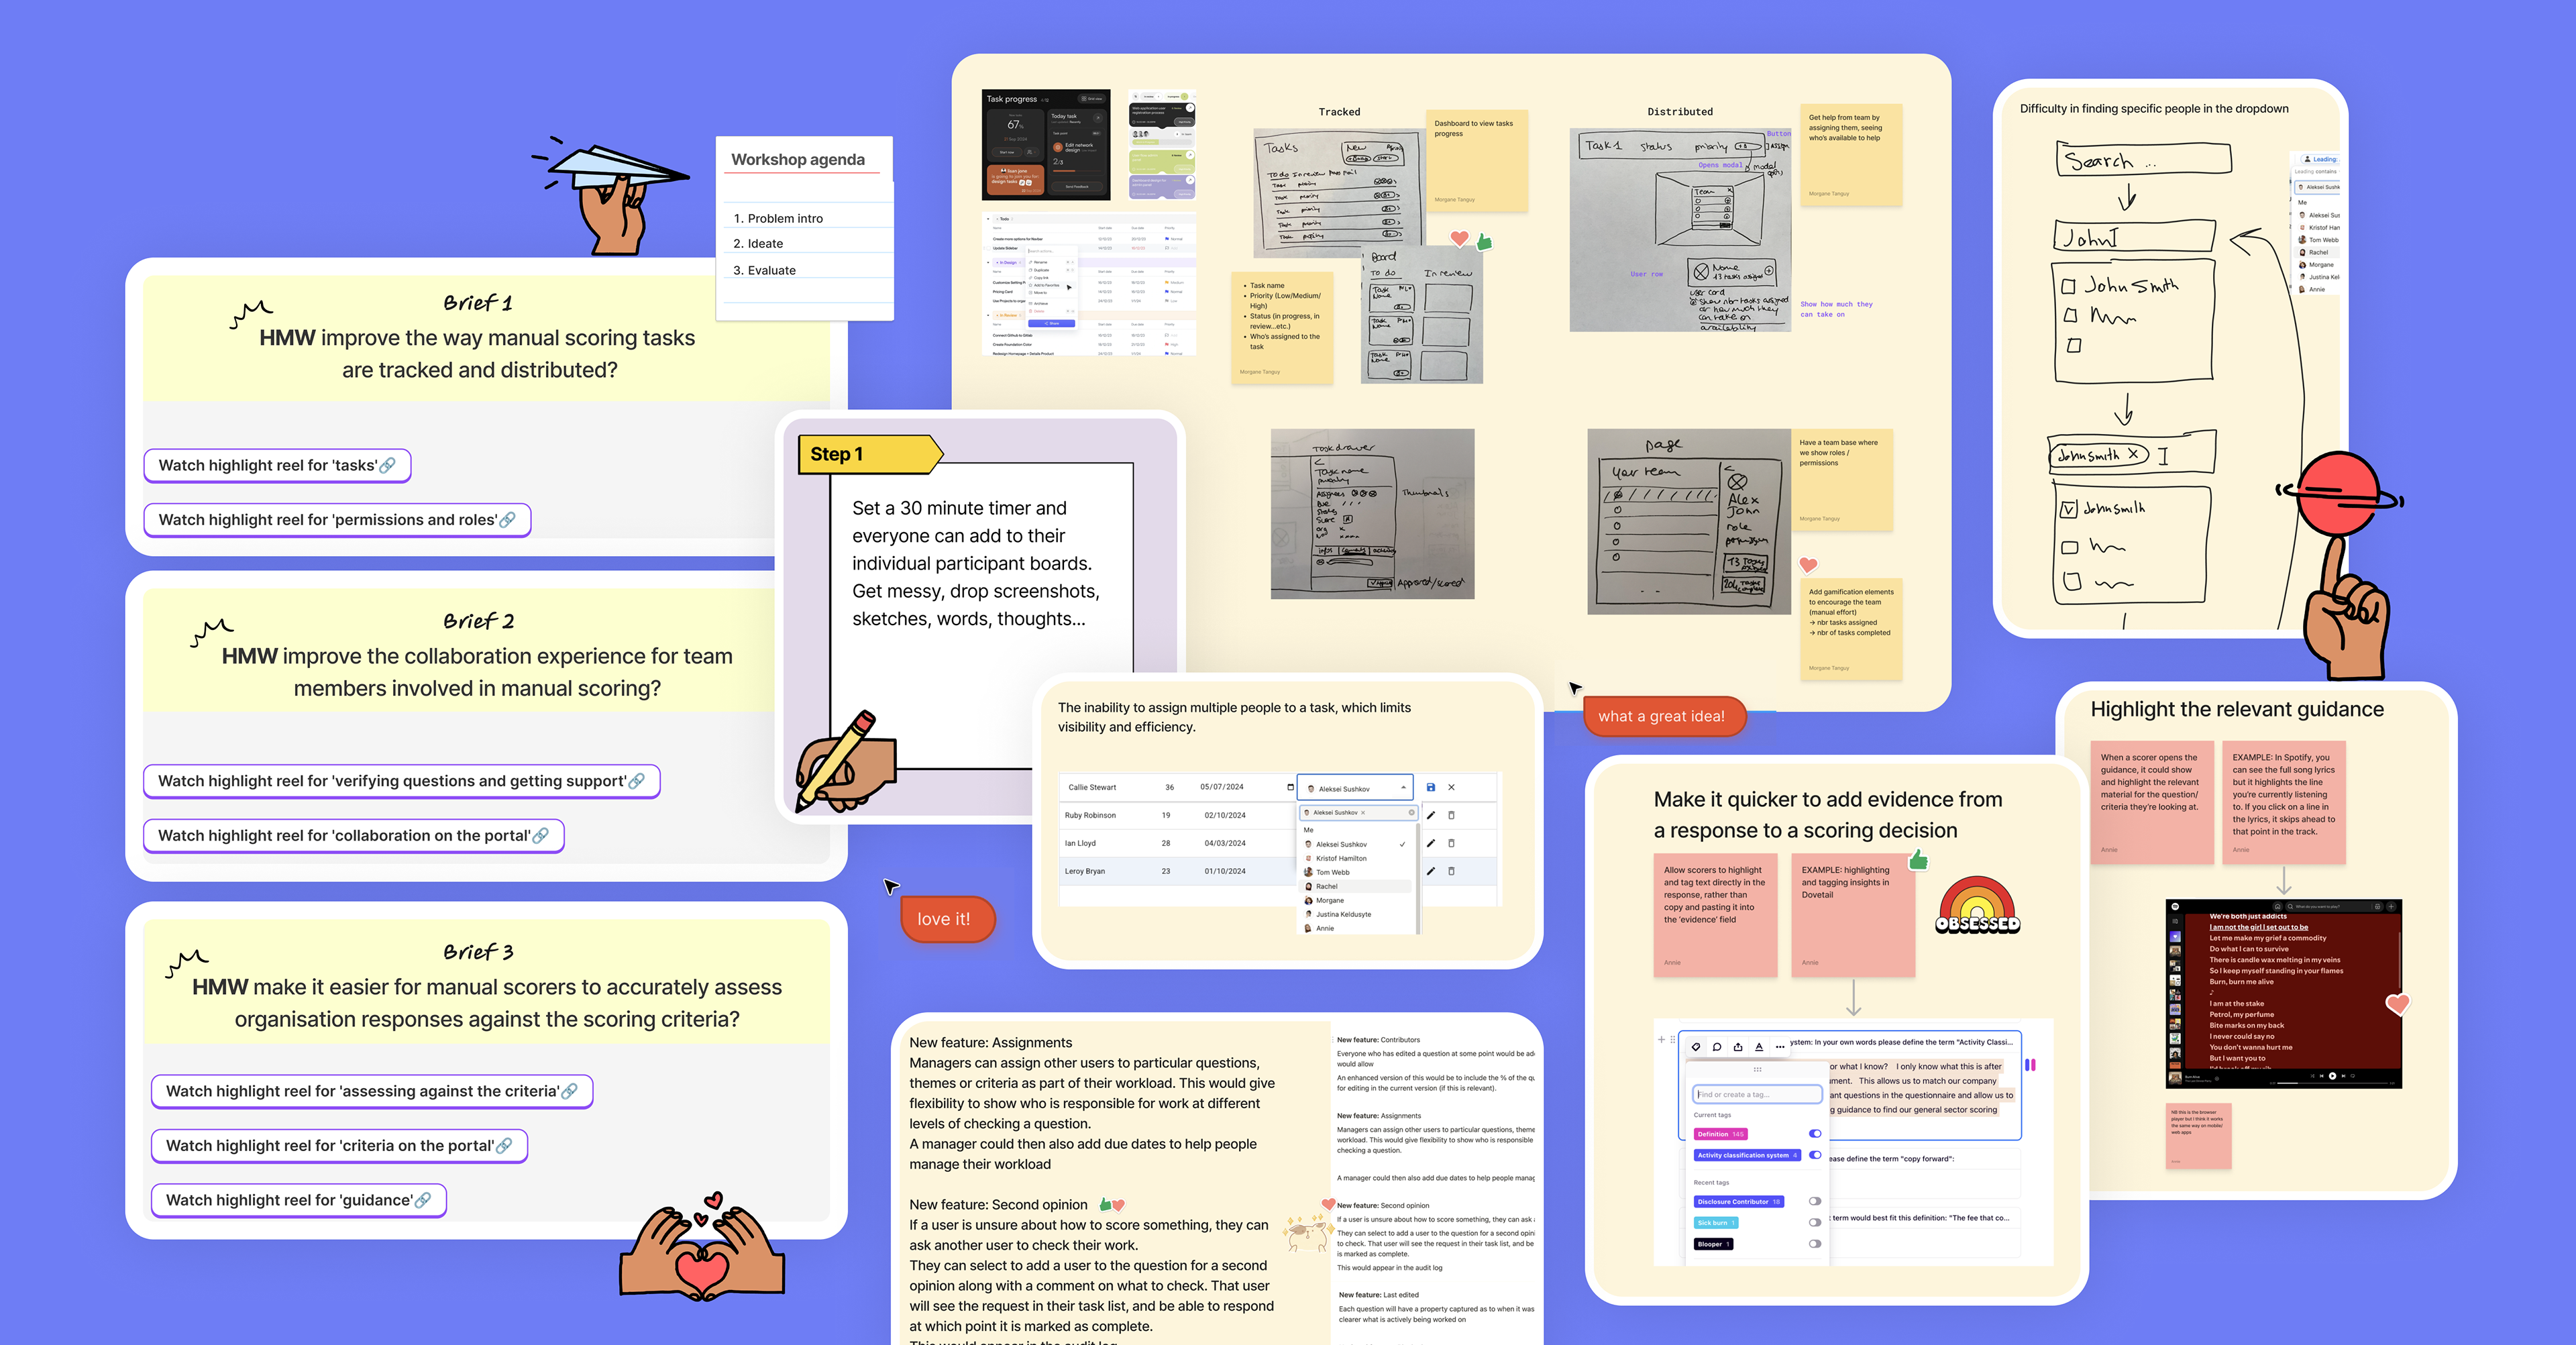Click the plus add-block icon beside the Dovetail note
This screenshot has width=2576, height=1345.
[x=1662, y=1040]
